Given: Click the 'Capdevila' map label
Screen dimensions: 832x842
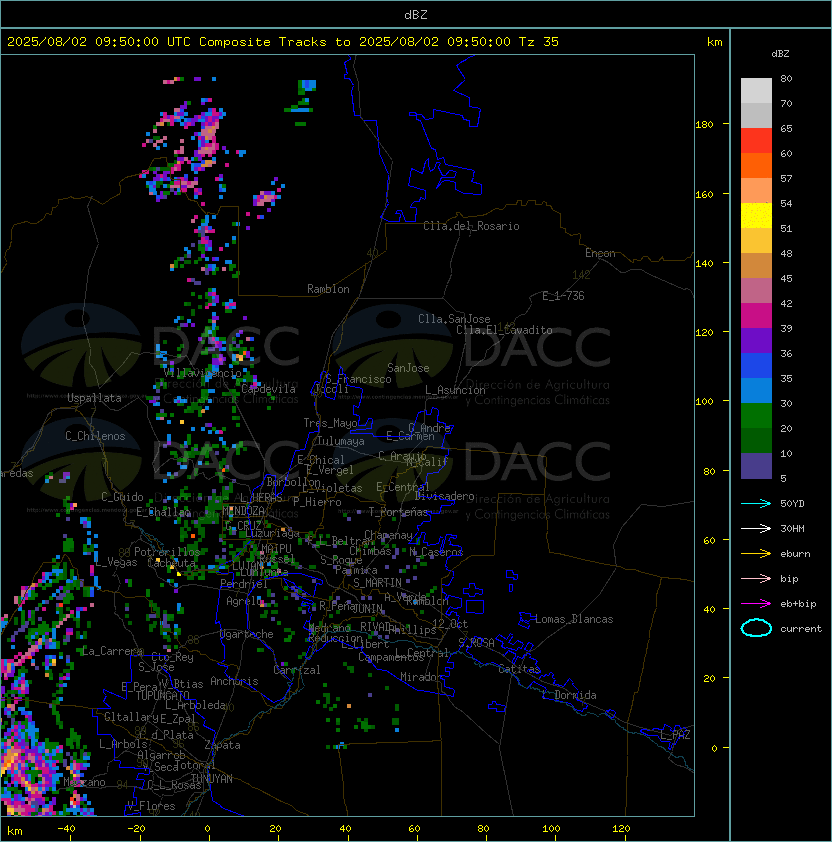Looking at the screenshot, I should (268, 389).
